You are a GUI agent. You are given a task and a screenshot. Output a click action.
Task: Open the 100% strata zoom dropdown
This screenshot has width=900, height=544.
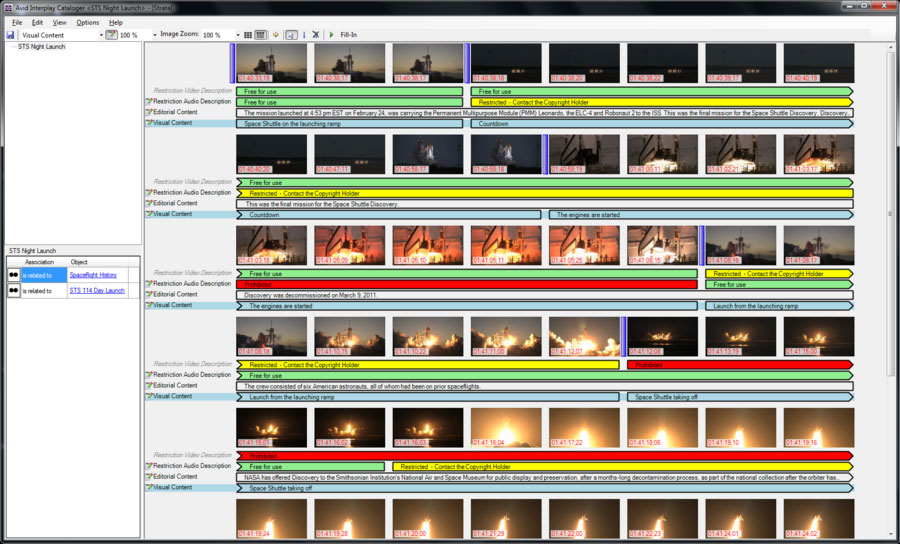[155, 35]
